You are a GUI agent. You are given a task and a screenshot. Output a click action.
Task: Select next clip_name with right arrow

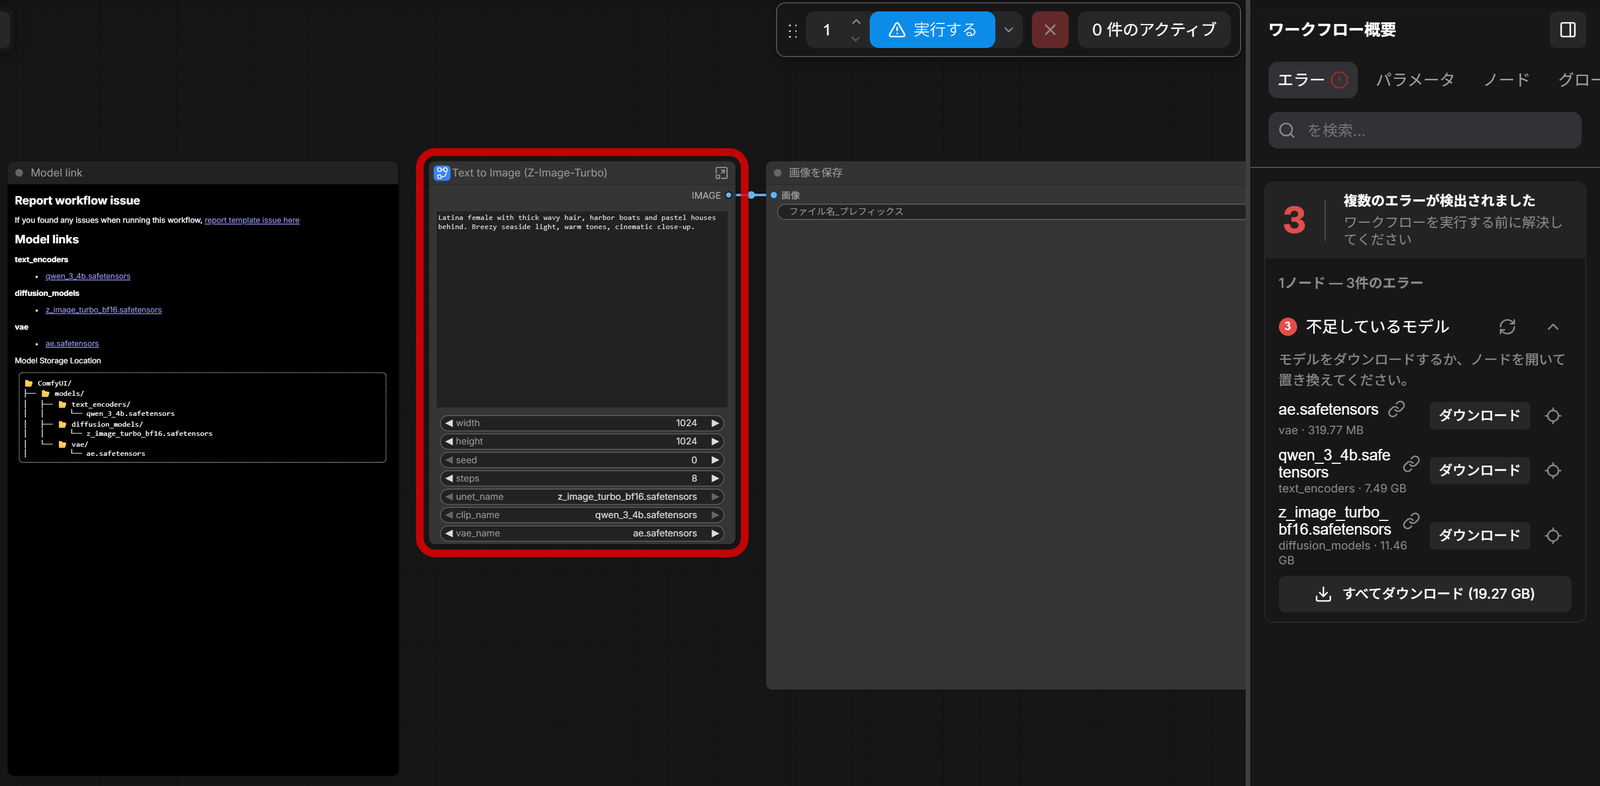coord(715,515)
